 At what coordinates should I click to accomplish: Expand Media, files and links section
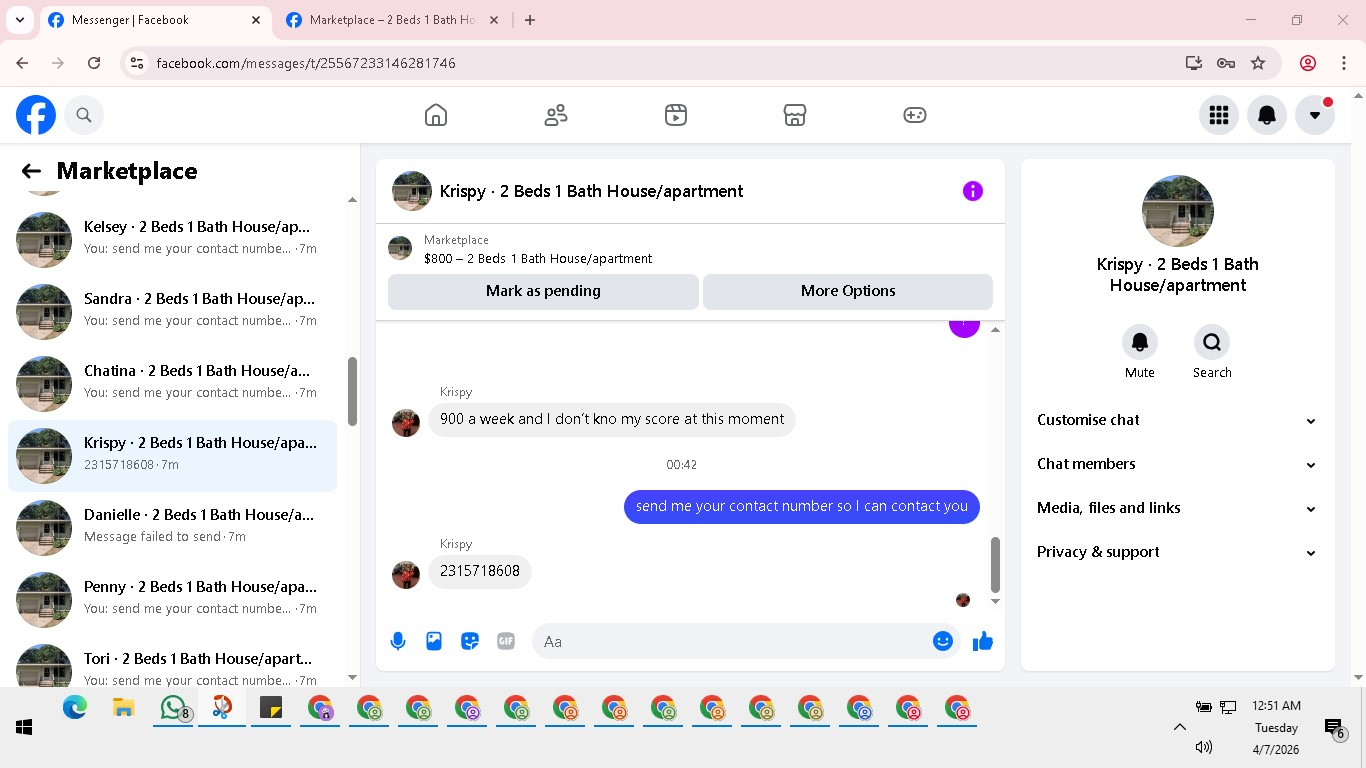coord(1177,508)
